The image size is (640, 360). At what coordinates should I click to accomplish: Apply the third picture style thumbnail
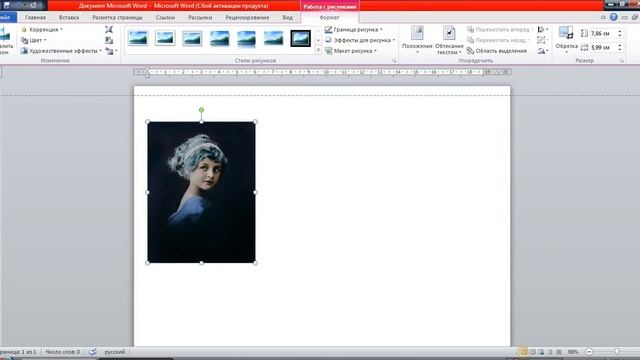tap(192, 38)
